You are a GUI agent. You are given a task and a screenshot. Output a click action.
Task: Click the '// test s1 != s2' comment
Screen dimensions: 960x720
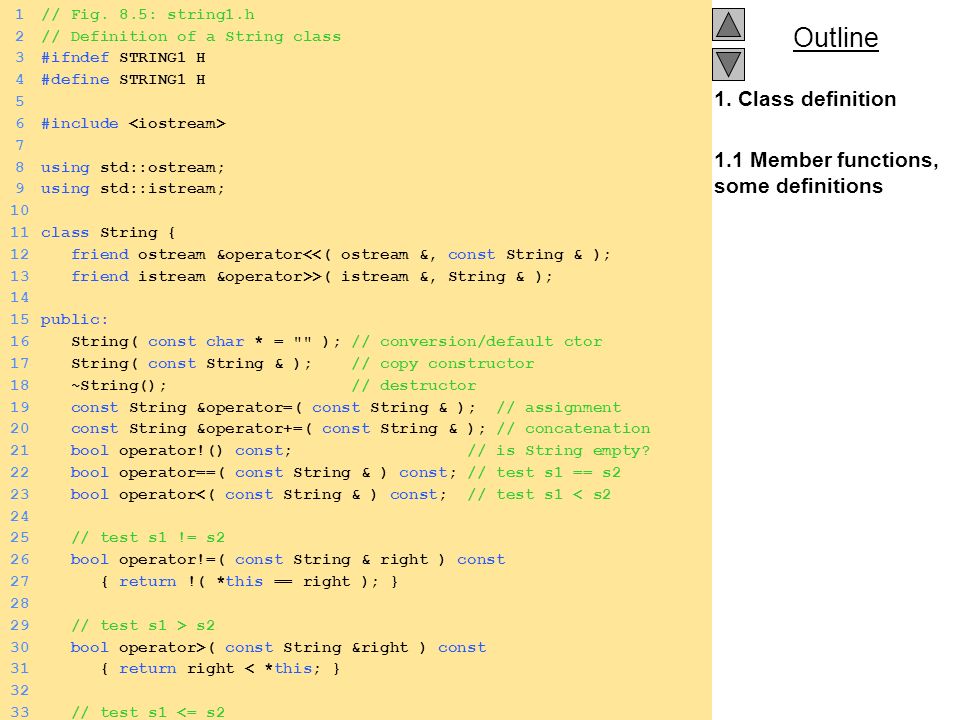point(148,538)
